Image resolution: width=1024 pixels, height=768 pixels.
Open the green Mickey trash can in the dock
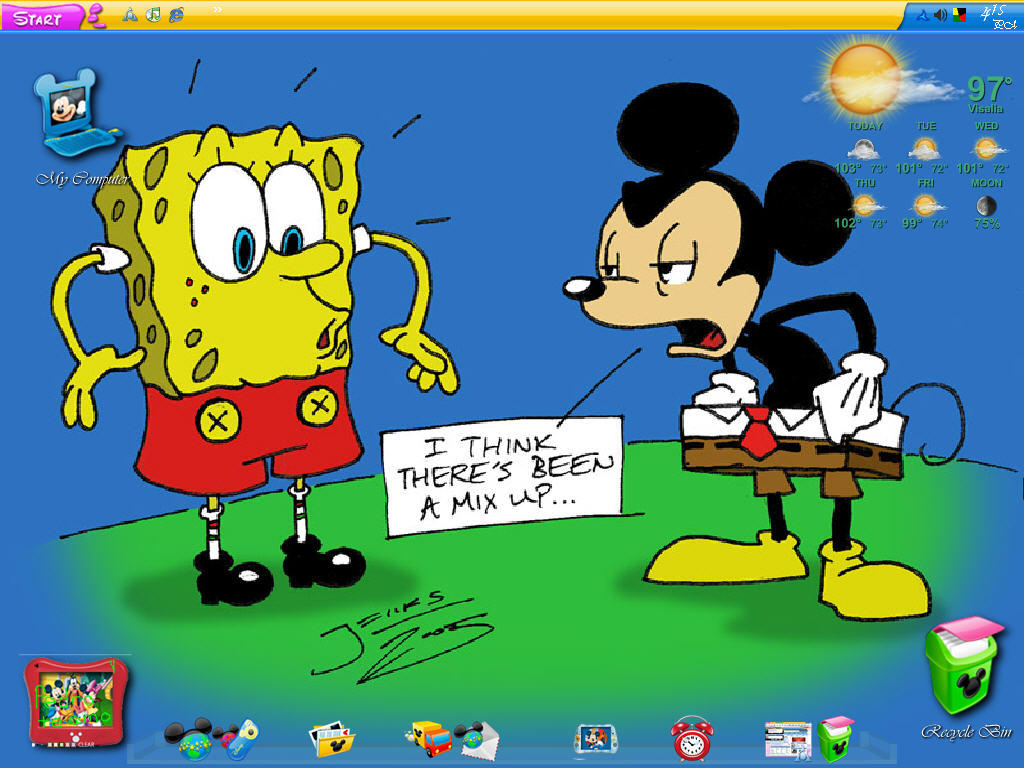pos(835,740)
